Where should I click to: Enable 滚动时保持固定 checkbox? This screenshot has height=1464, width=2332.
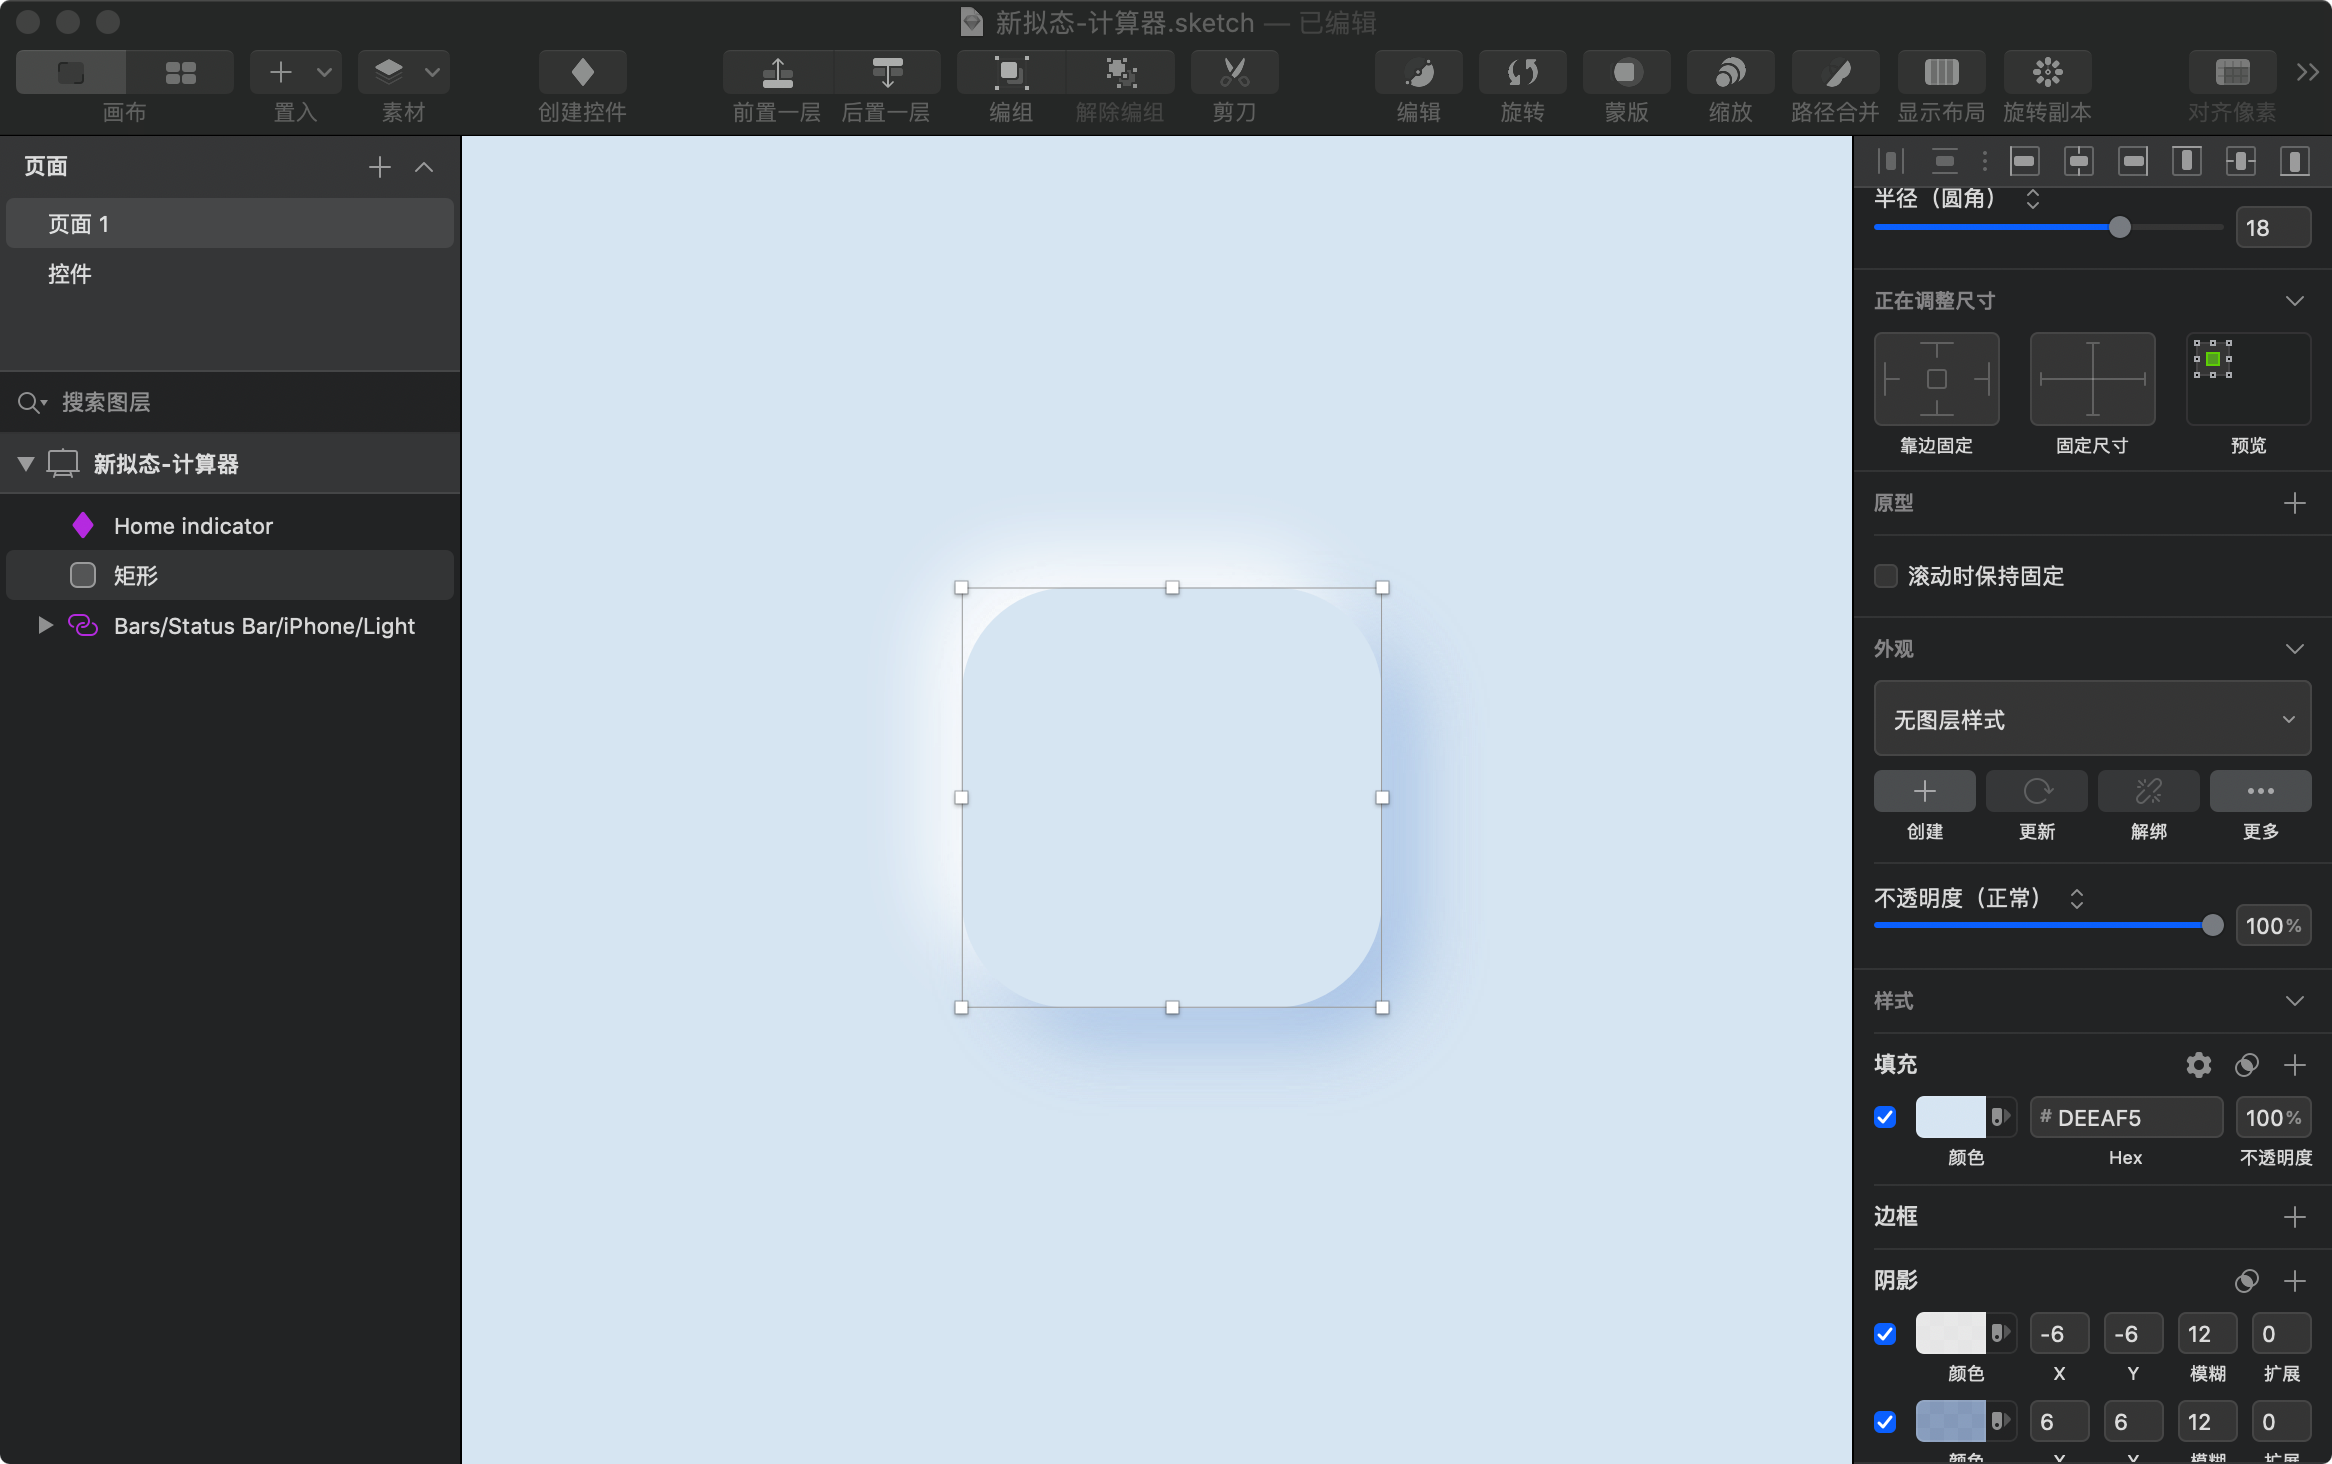[x=1885, y=576]
